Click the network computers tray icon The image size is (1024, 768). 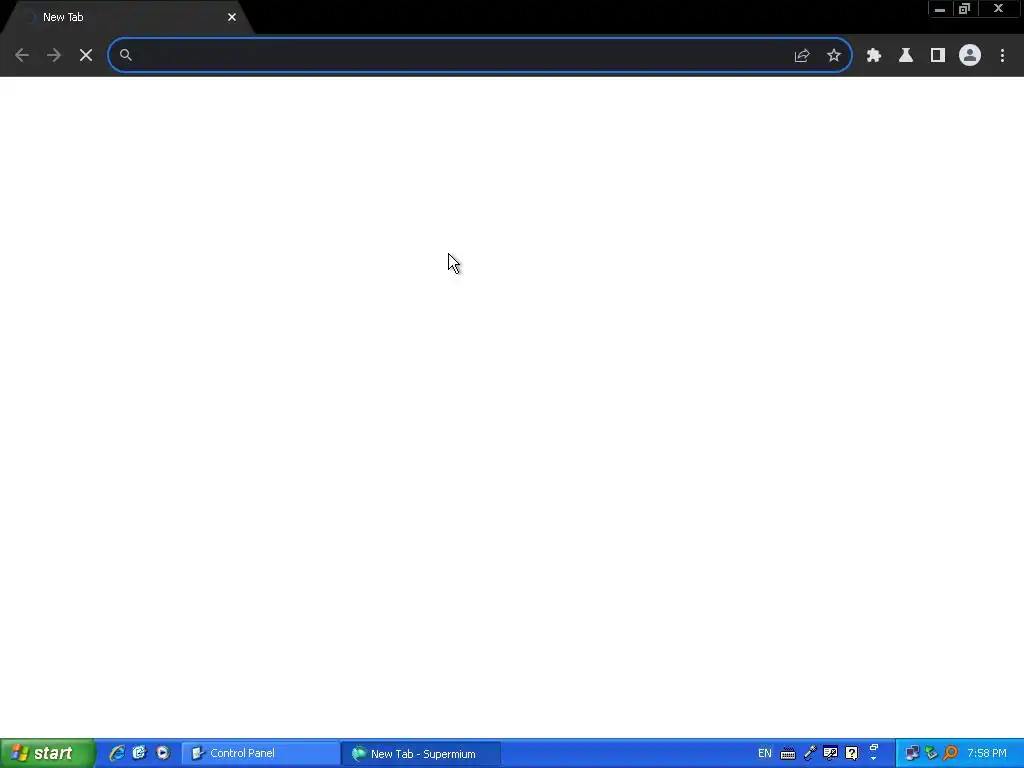click(912, 754)
